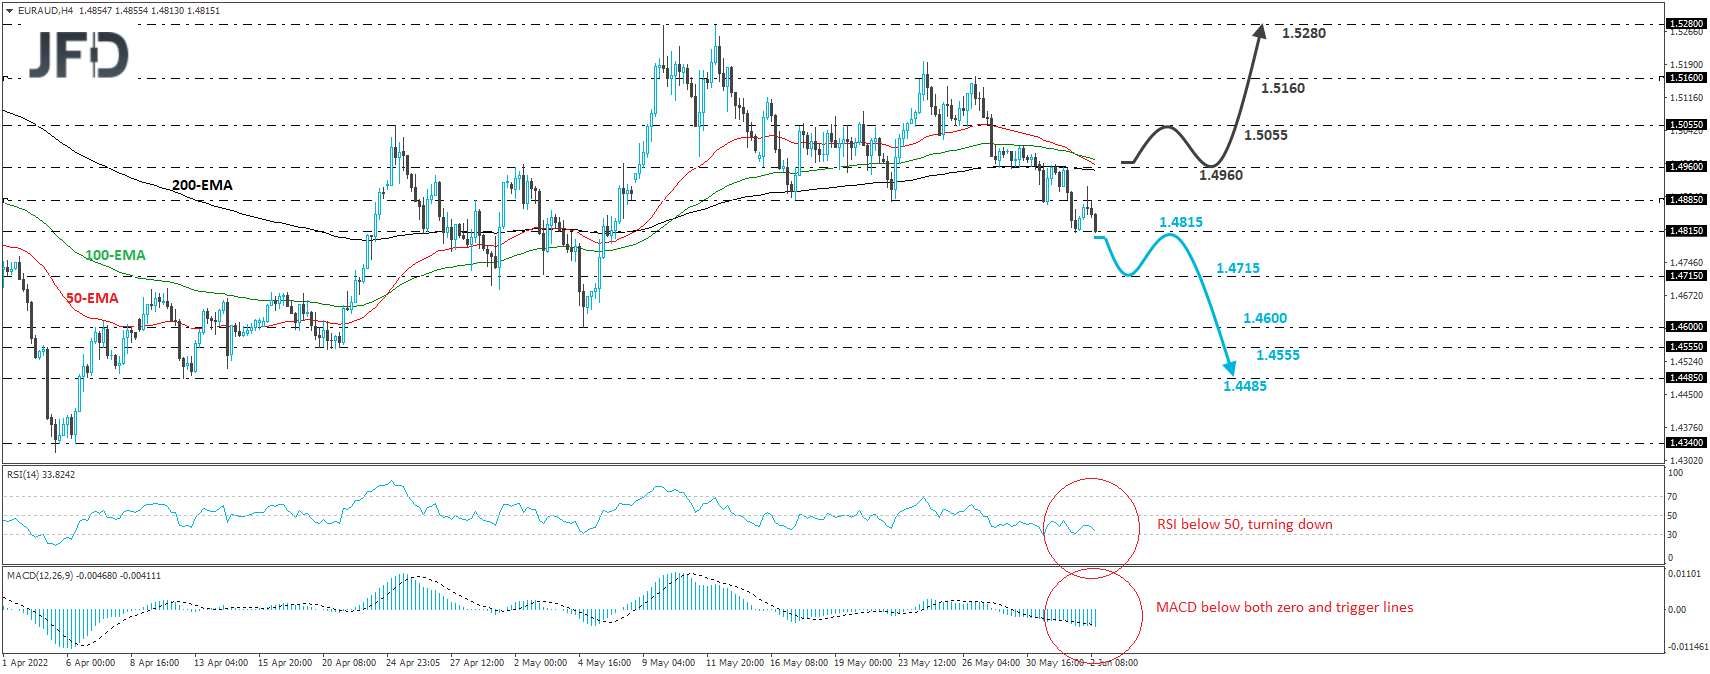Screen dimensions: 1710x674
Task: Click the triangle icon beside EURAUD,H4
Action: tap(9, 11)
